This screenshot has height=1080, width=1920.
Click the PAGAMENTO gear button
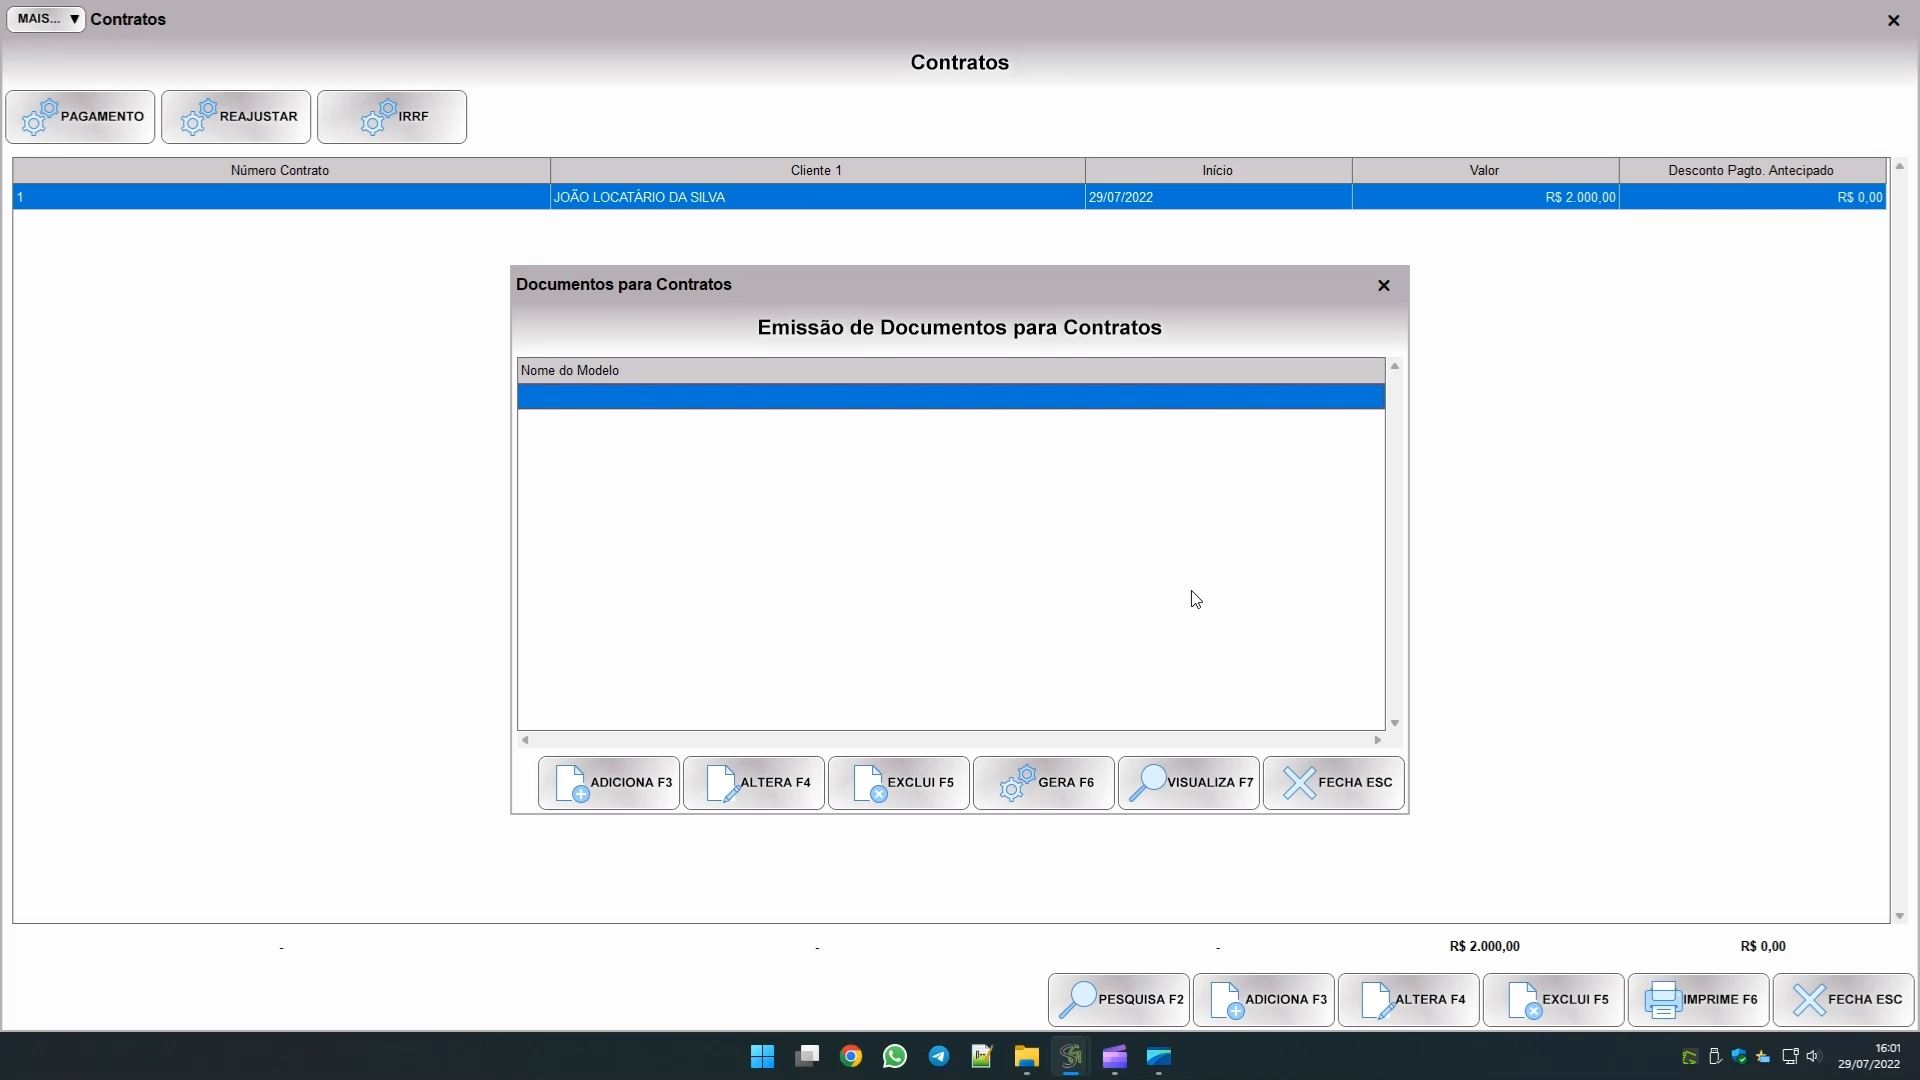pyautogui.click(x=80, y=117)
